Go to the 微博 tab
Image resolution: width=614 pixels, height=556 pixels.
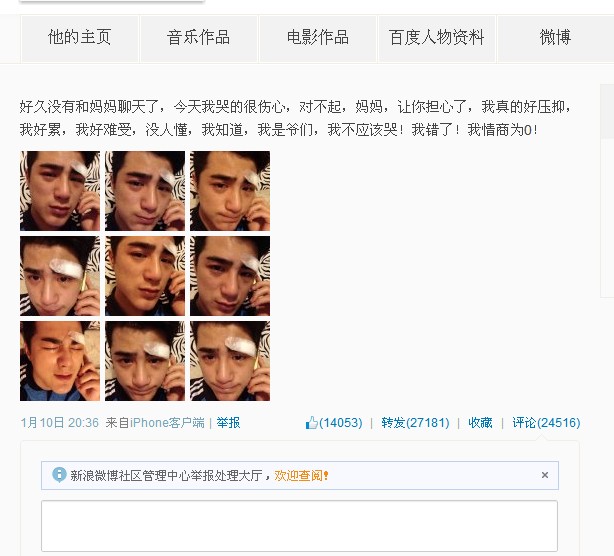(556, 38)
